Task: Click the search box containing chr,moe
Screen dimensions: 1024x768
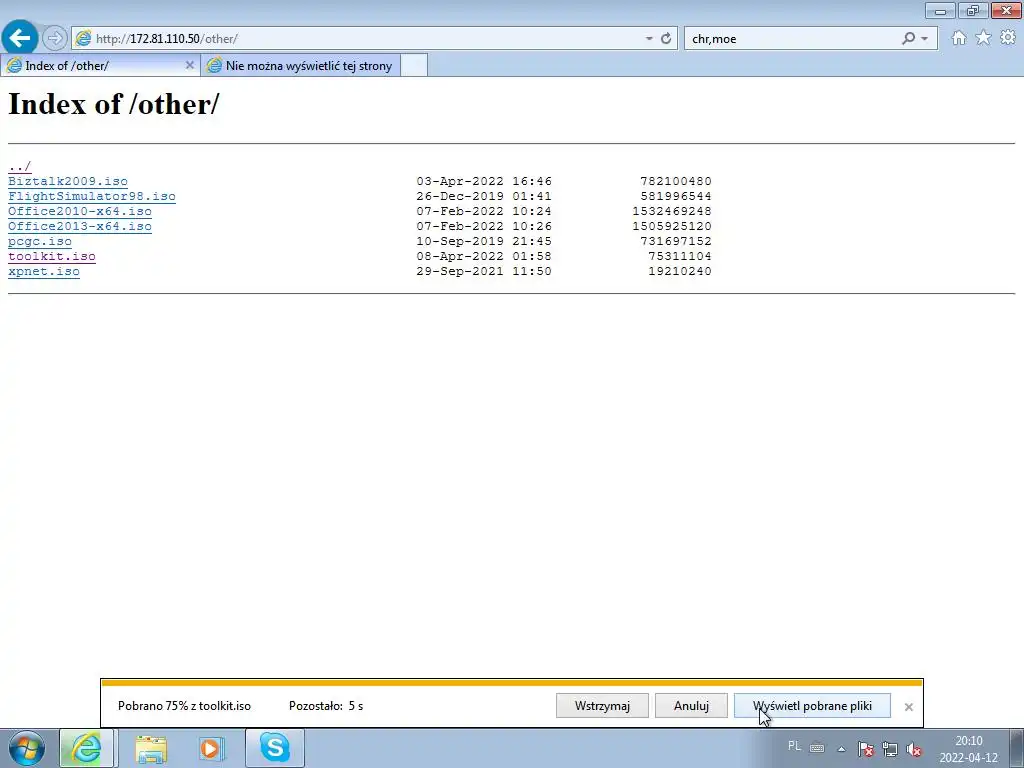Action: [793, 39]
